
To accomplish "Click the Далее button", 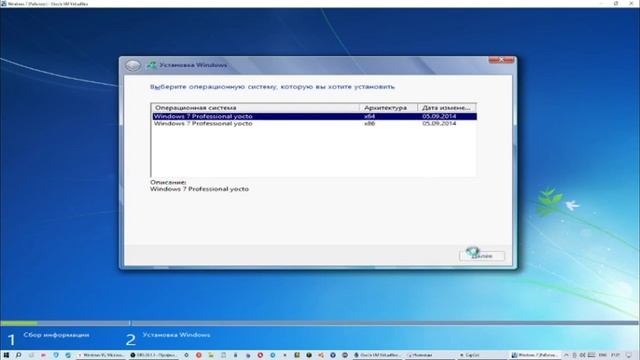I will click(482, 256).
